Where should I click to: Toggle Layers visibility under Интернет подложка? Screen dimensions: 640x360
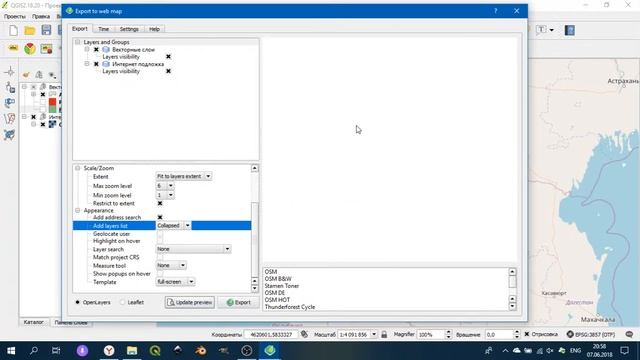168,71
